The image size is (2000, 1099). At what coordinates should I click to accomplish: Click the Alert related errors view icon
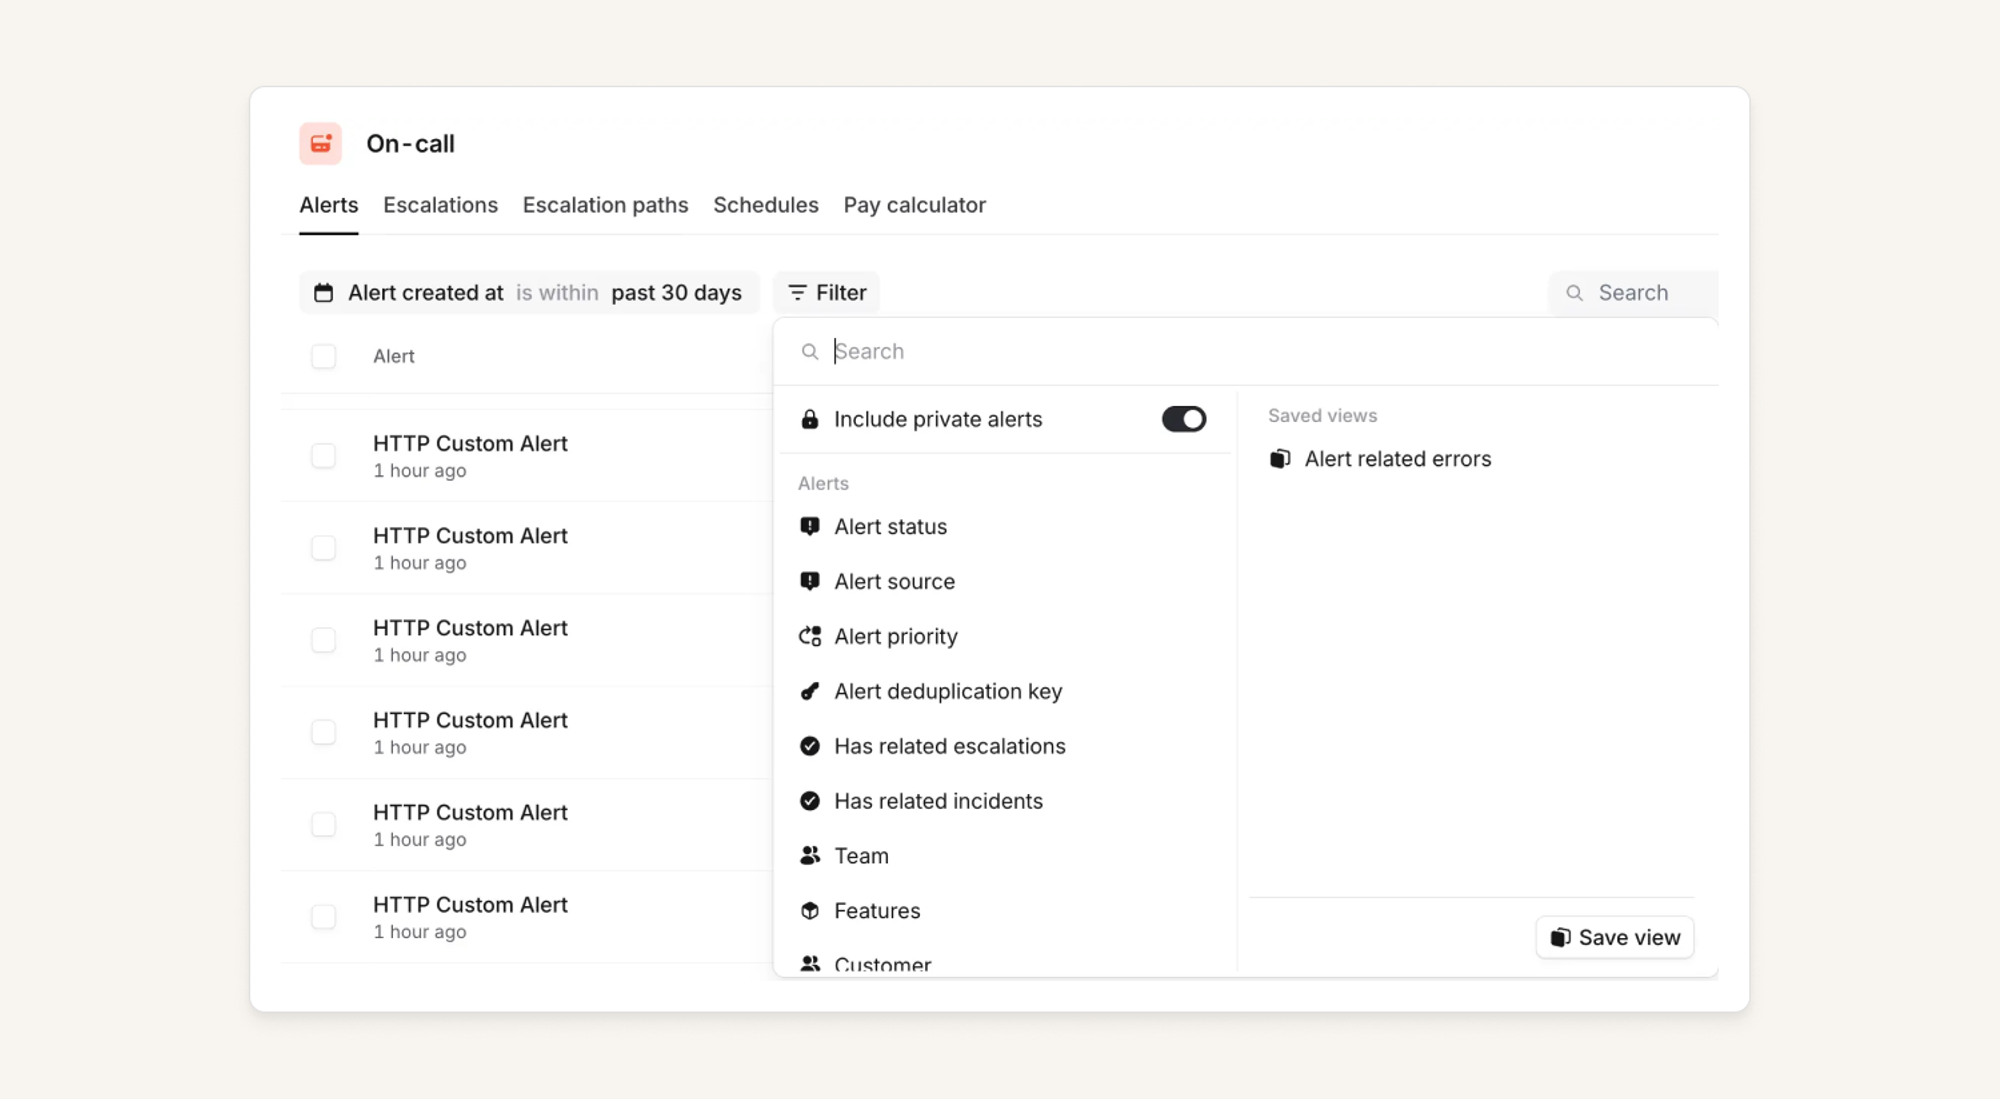coord(1280,459)
